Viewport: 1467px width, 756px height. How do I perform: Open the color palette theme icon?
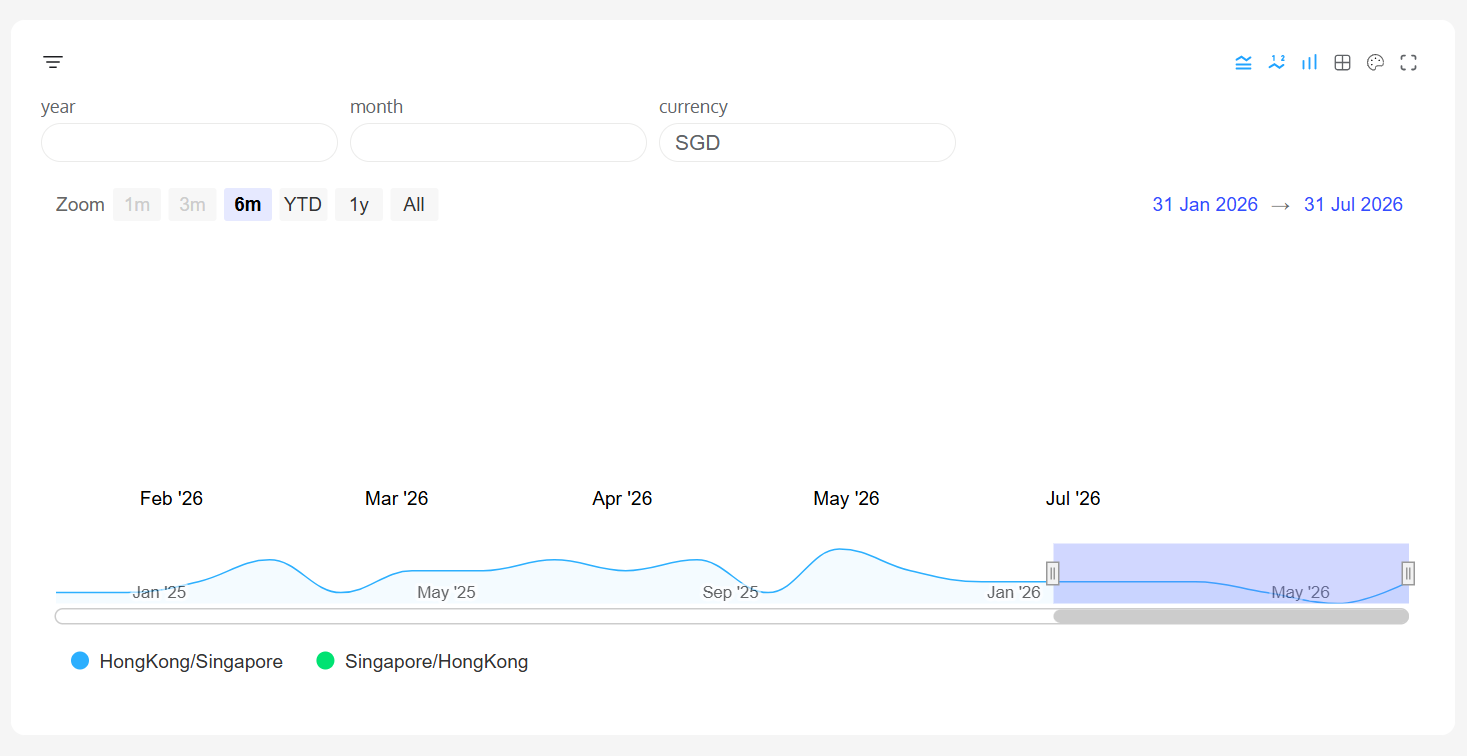coord(1375,63)
